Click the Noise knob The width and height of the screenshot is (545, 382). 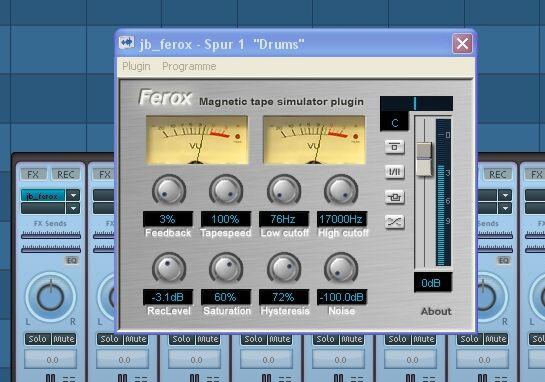coord(341,268)
